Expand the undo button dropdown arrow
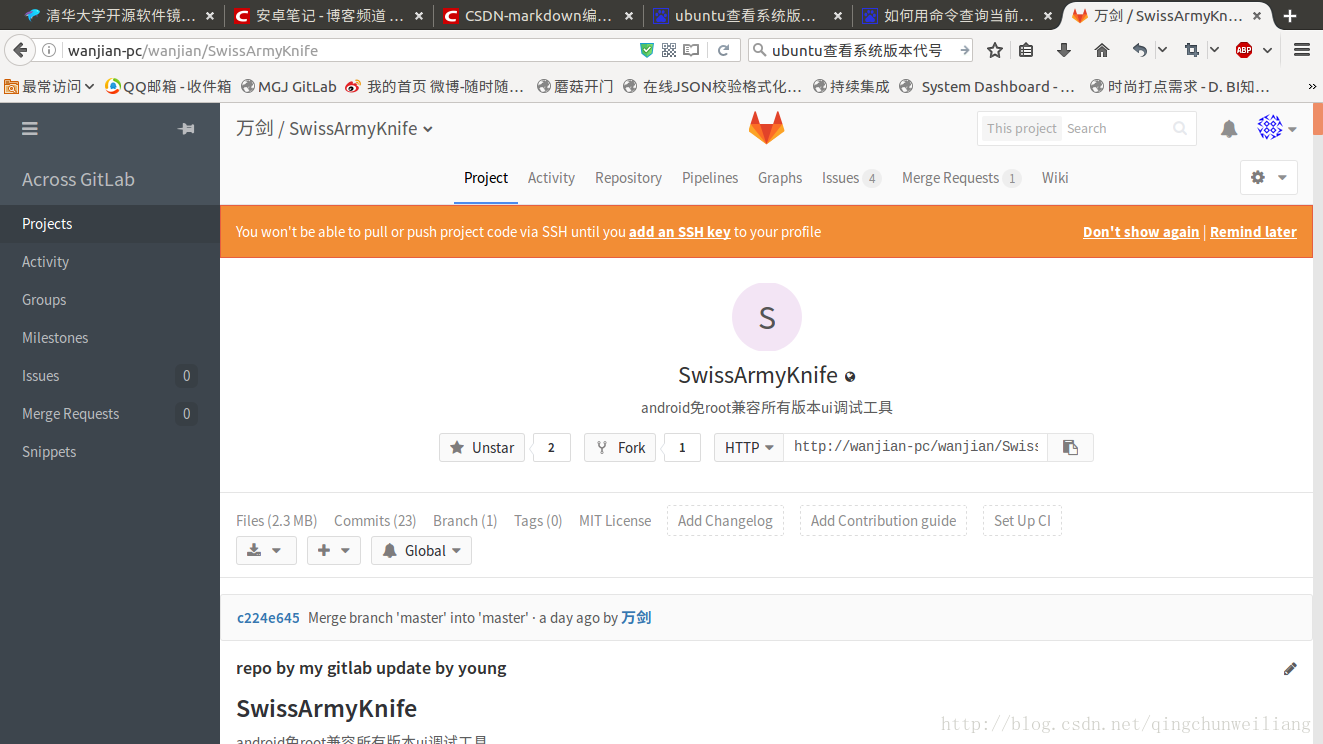This screenshot has height=744, width=1323. 1162,50
